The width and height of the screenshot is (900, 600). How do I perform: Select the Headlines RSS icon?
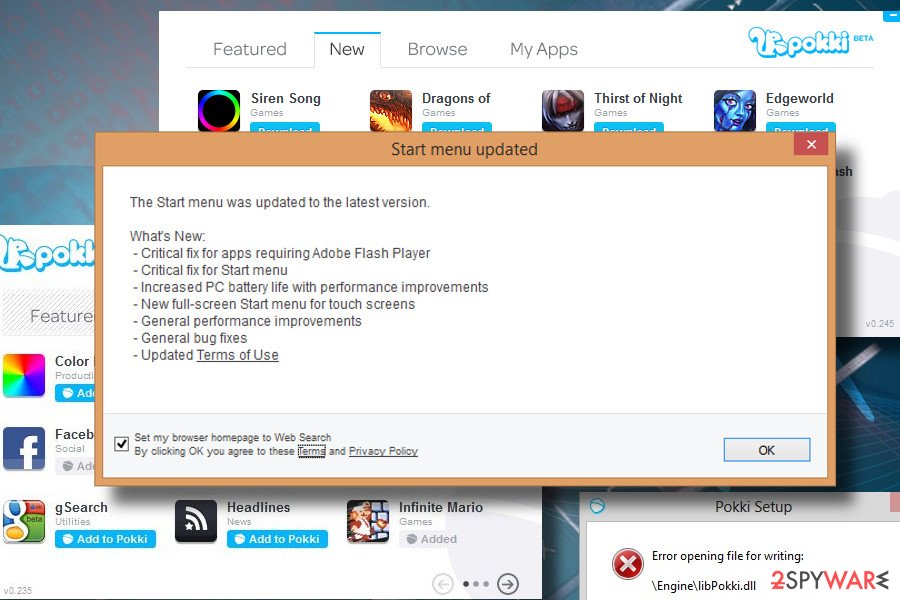tap(196, 521)
